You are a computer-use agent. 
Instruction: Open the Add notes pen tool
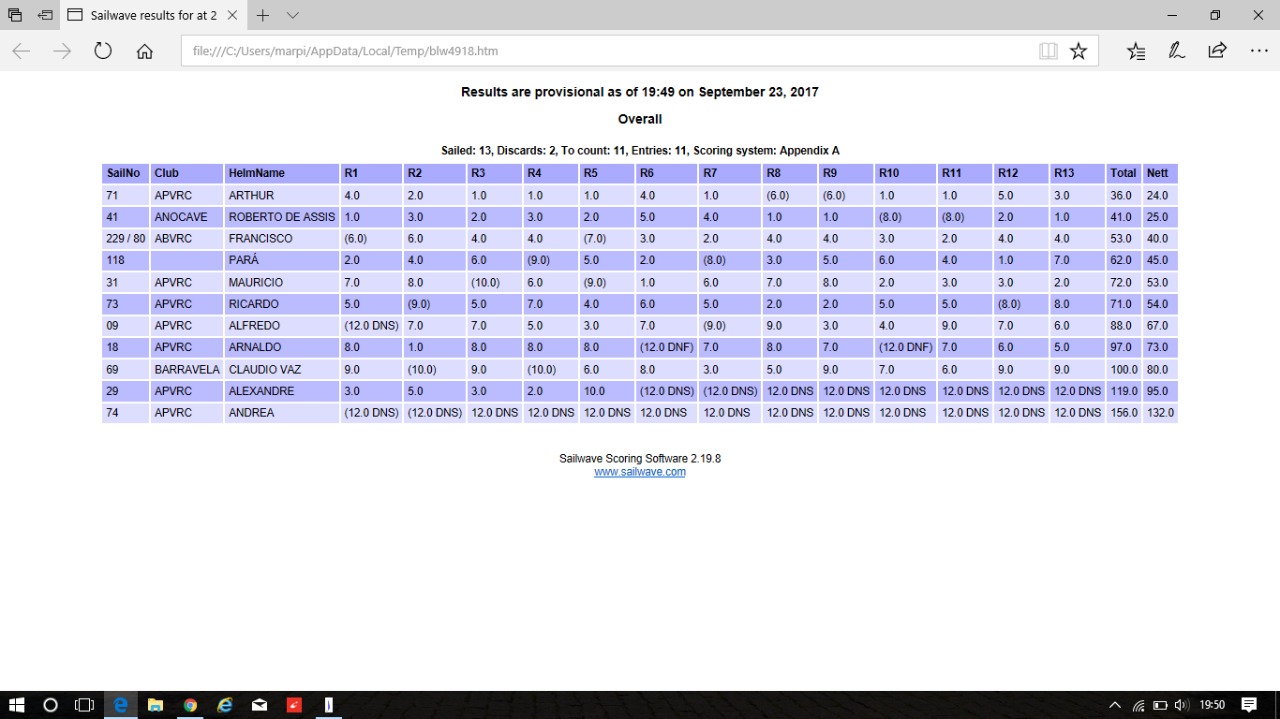pos(1177,51)
